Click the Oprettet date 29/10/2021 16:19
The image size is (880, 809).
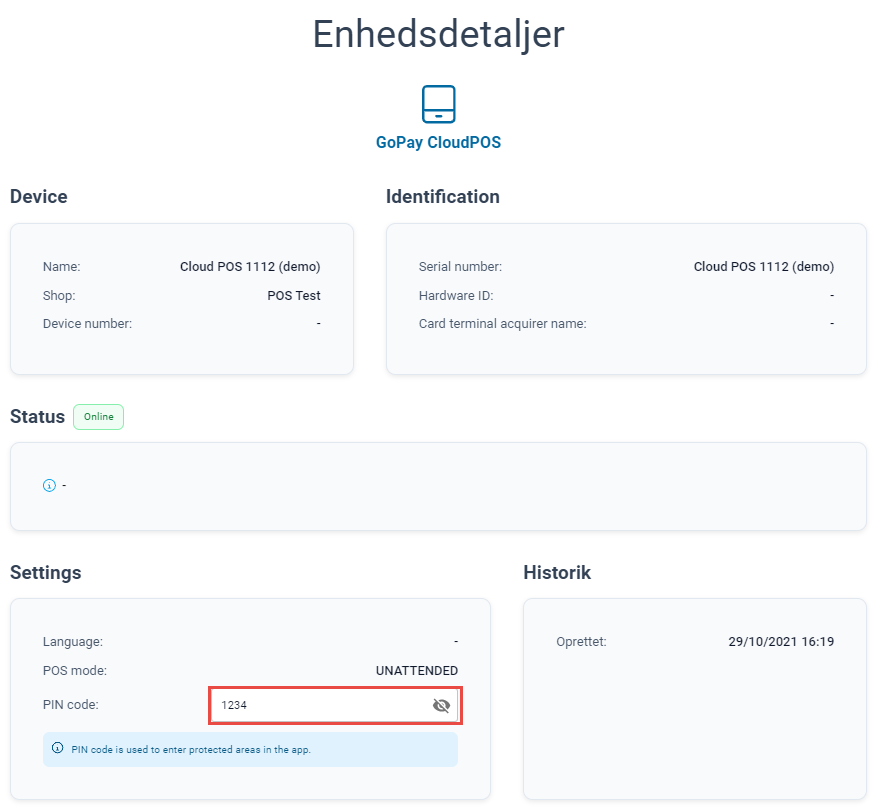(781, 642)
